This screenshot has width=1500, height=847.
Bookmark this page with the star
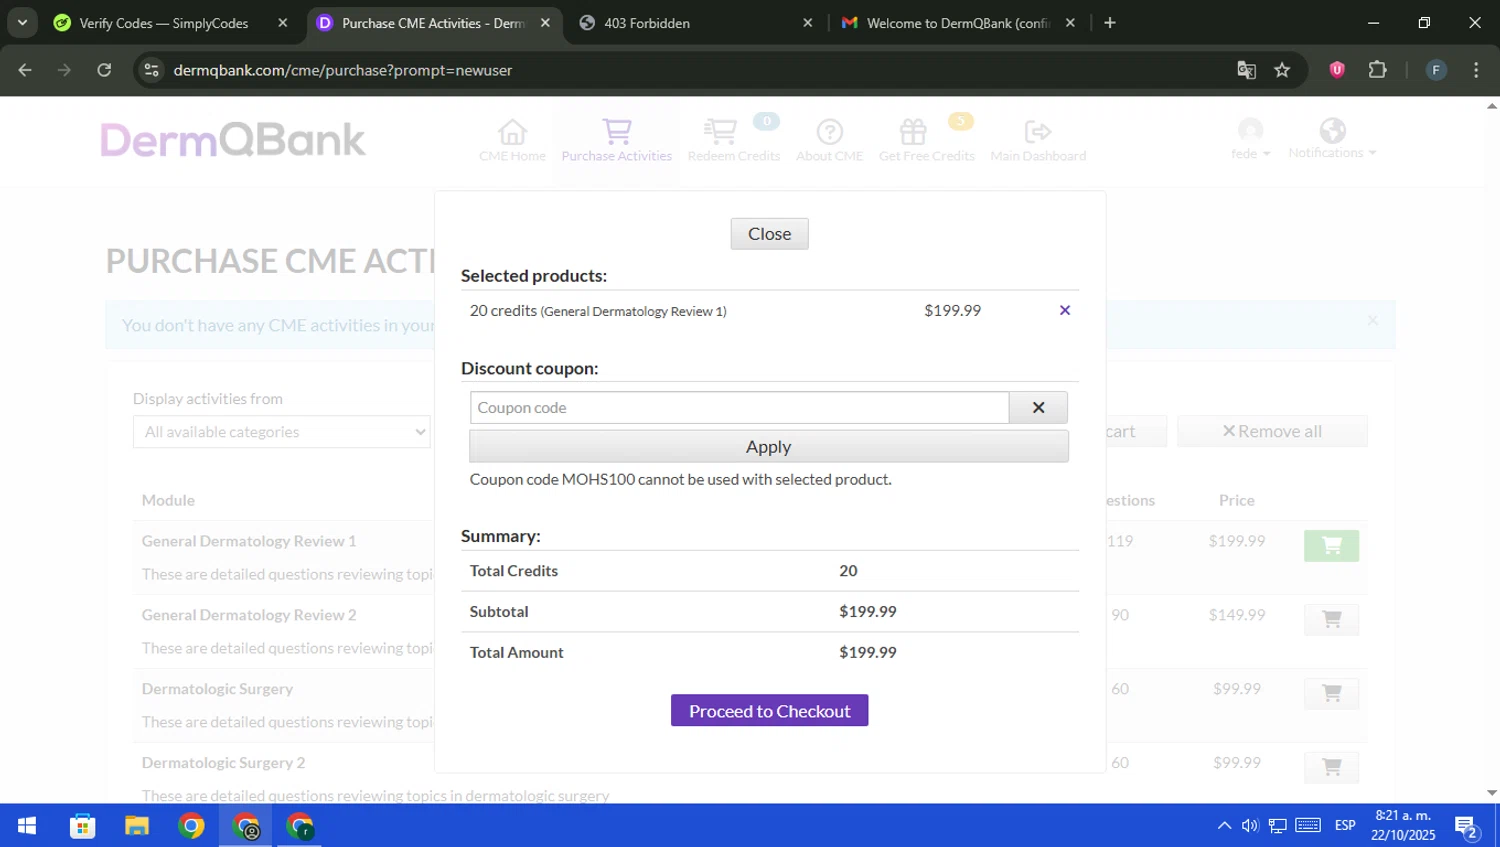1282,70
